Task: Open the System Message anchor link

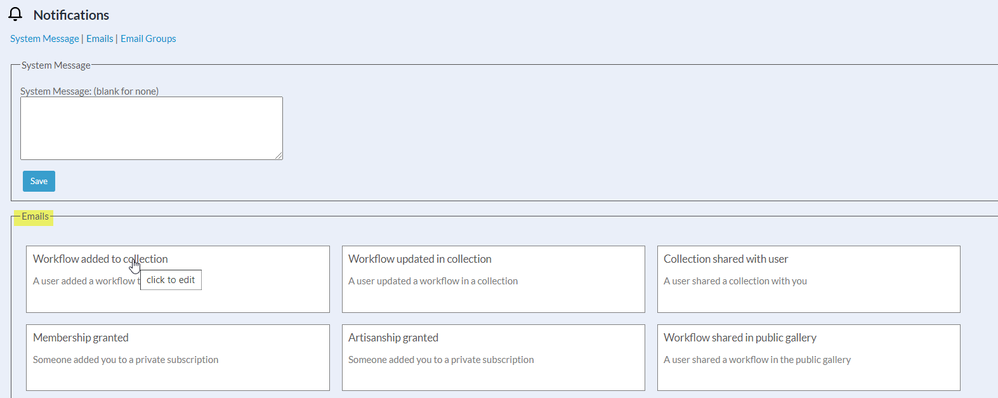Action: (x=45, y=39)
